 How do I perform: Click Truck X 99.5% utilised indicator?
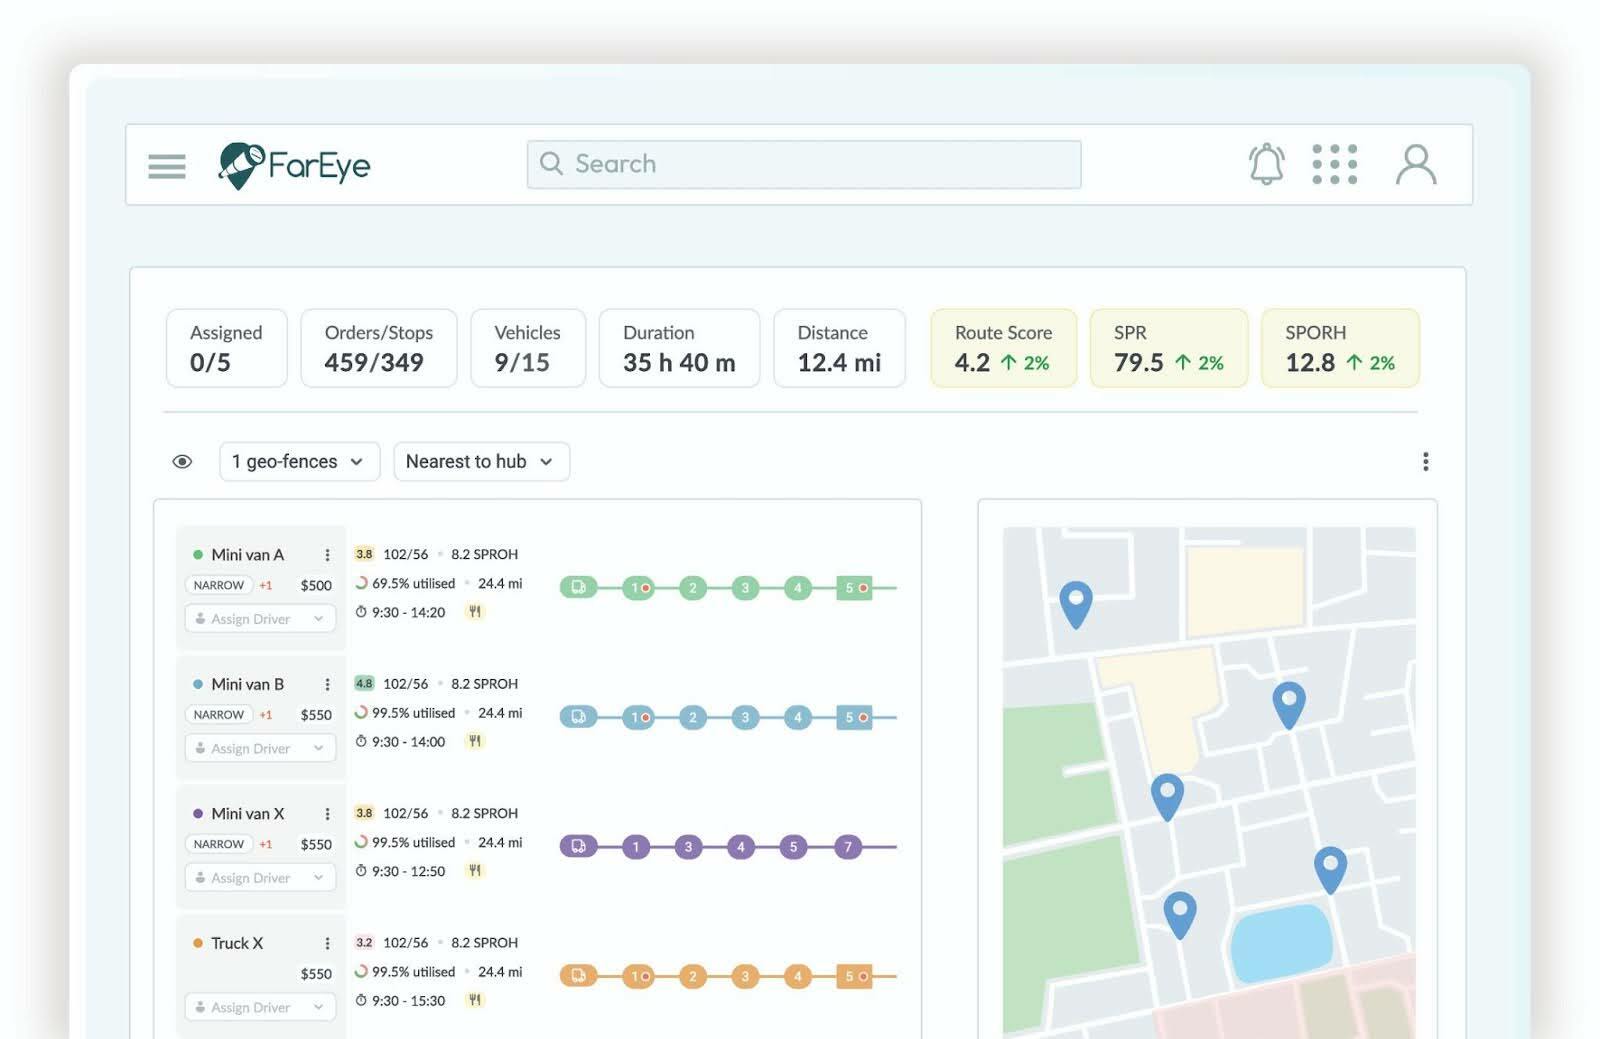[405, 971]
